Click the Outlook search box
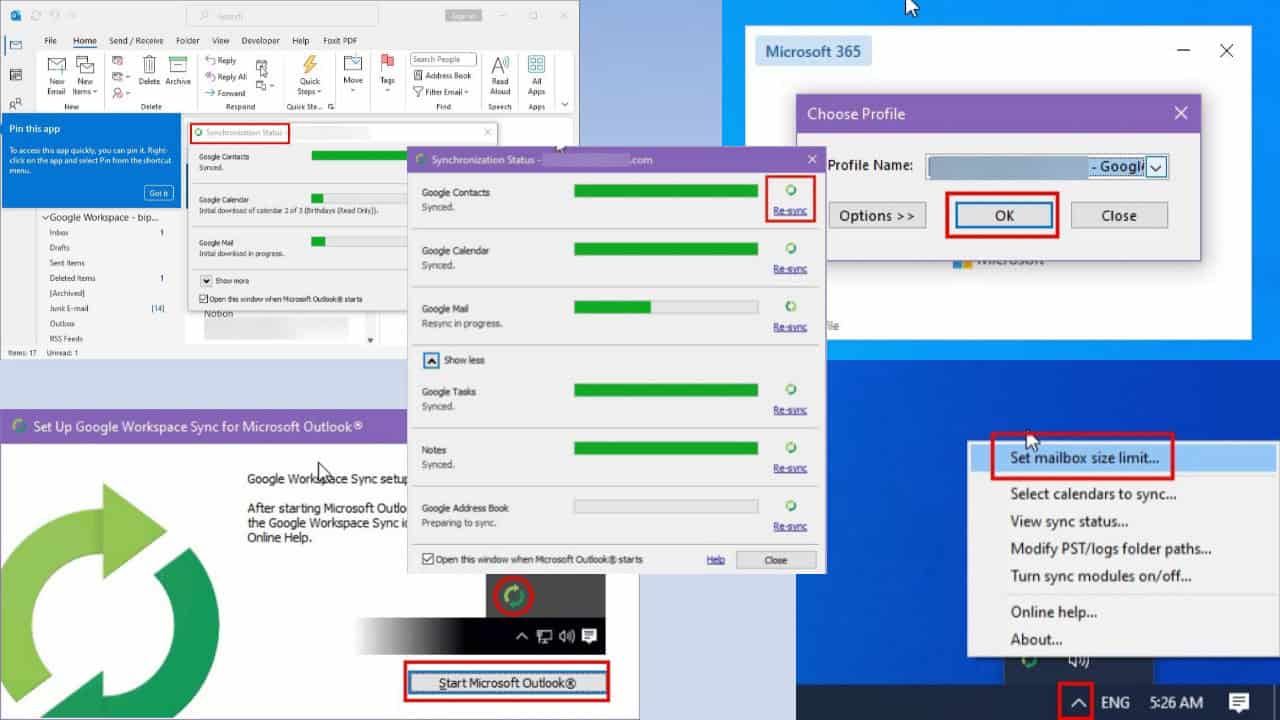 pos(283,16)
